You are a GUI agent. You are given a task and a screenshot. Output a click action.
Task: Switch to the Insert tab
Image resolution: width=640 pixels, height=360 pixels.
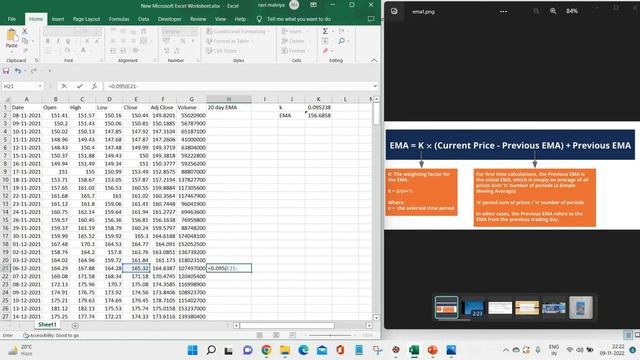click(58, 19)
